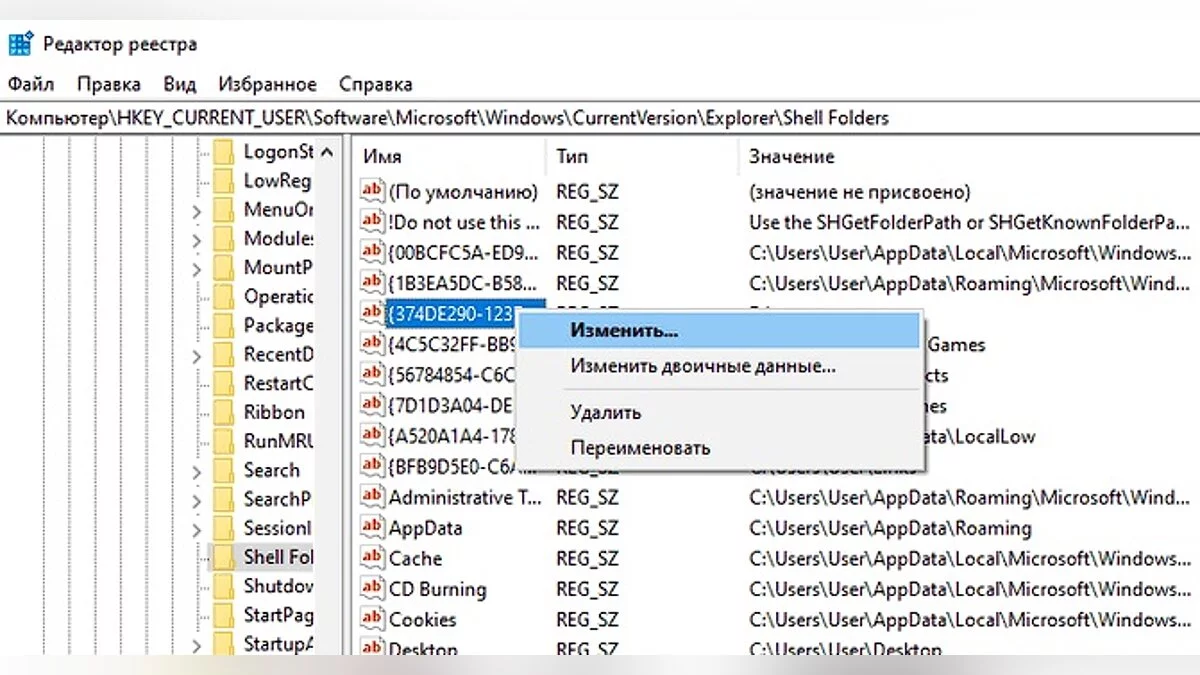Expand the StartupA key in the tree
The image size is (1200, 675).
tap(197, 644)
